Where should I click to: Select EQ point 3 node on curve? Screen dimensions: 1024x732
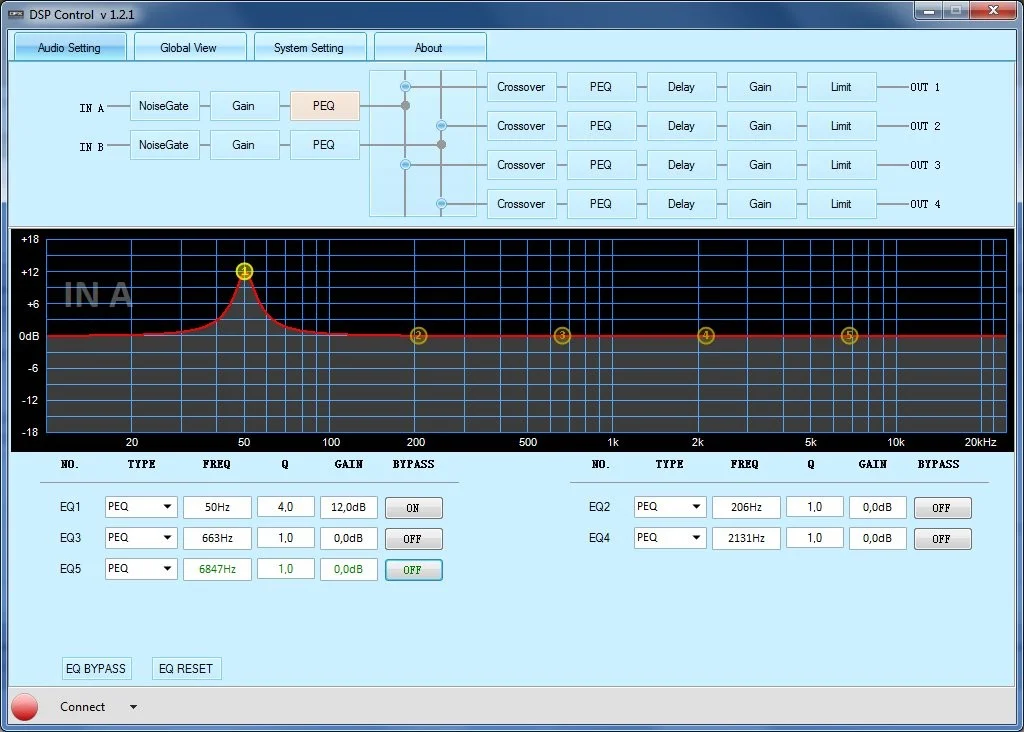point(562,336)
